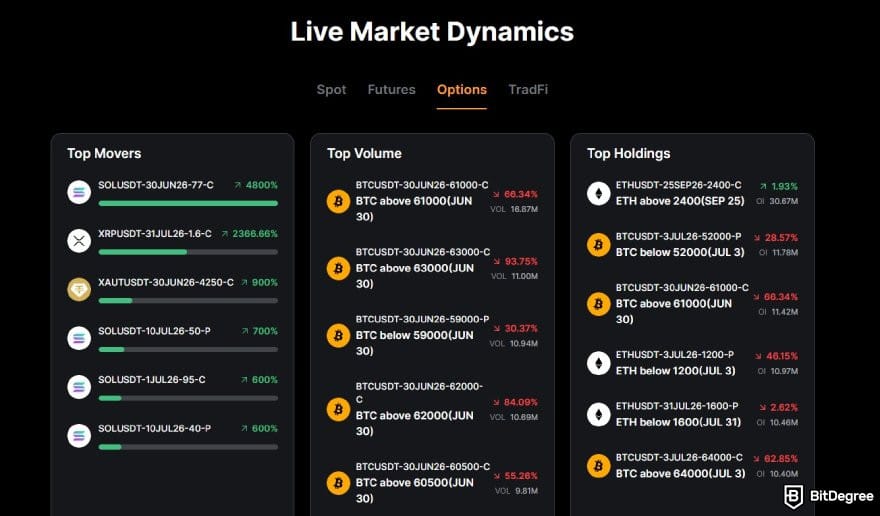The image size is (880, 516).
Task: Click Bitcoin icon beside BTC above 64000
Action: 598,466
